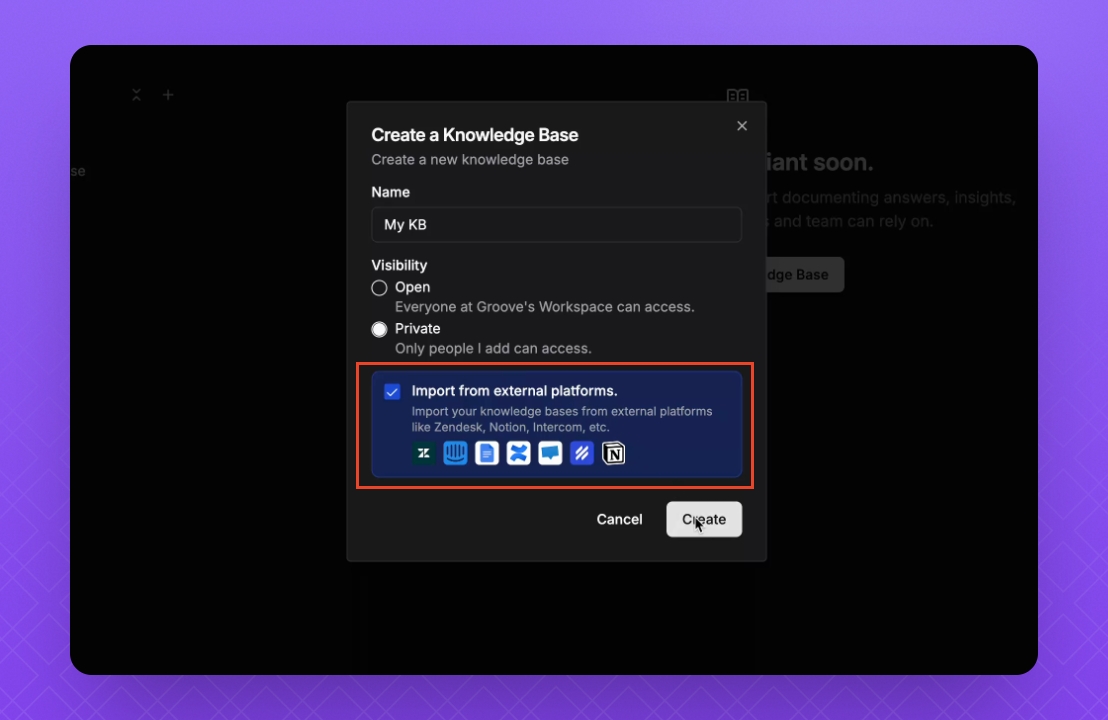Click 'Create a new knowledge base' subtitle
The width and height of the screenshot is (1108, 720).
(470, 160)
